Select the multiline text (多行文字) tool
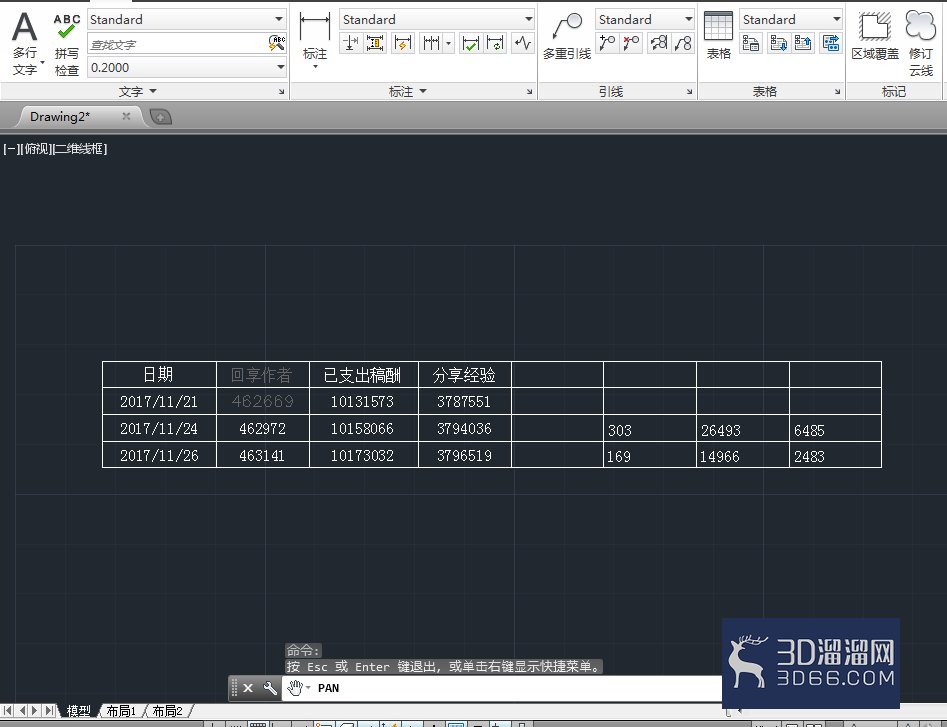Image resolution: width=947 pixels, height=727 pixels. click(x=24, y=42)
